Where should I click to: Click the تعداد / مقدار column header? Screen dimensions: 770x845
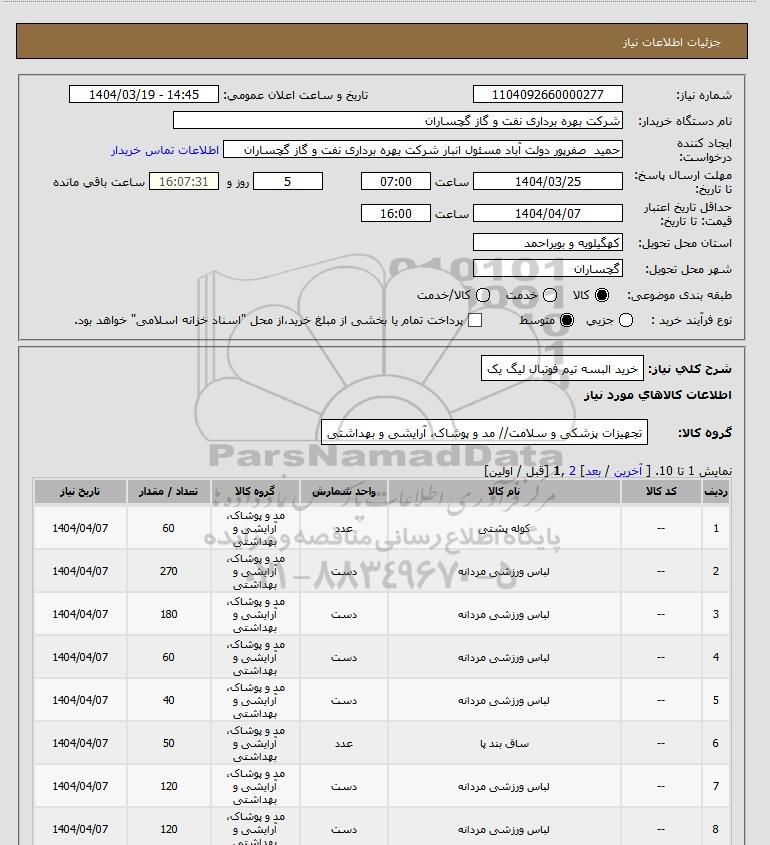(x=169, y=491)
